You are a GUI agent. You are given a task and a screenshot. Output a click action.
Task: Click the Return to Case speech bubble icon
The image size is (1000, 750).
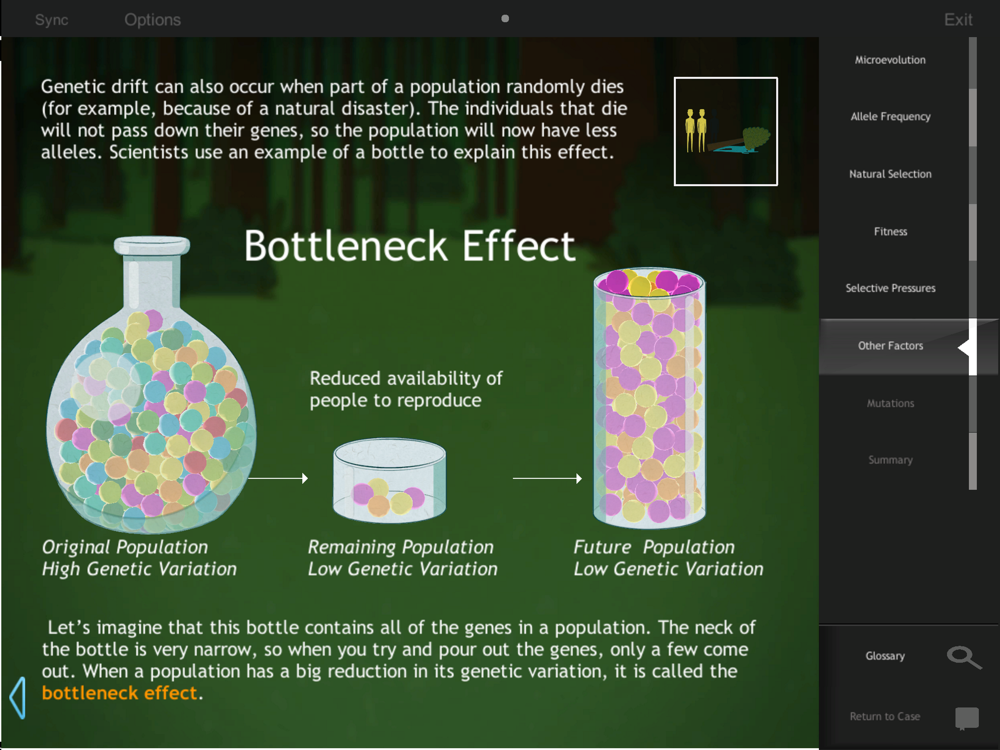pos(967,717)
